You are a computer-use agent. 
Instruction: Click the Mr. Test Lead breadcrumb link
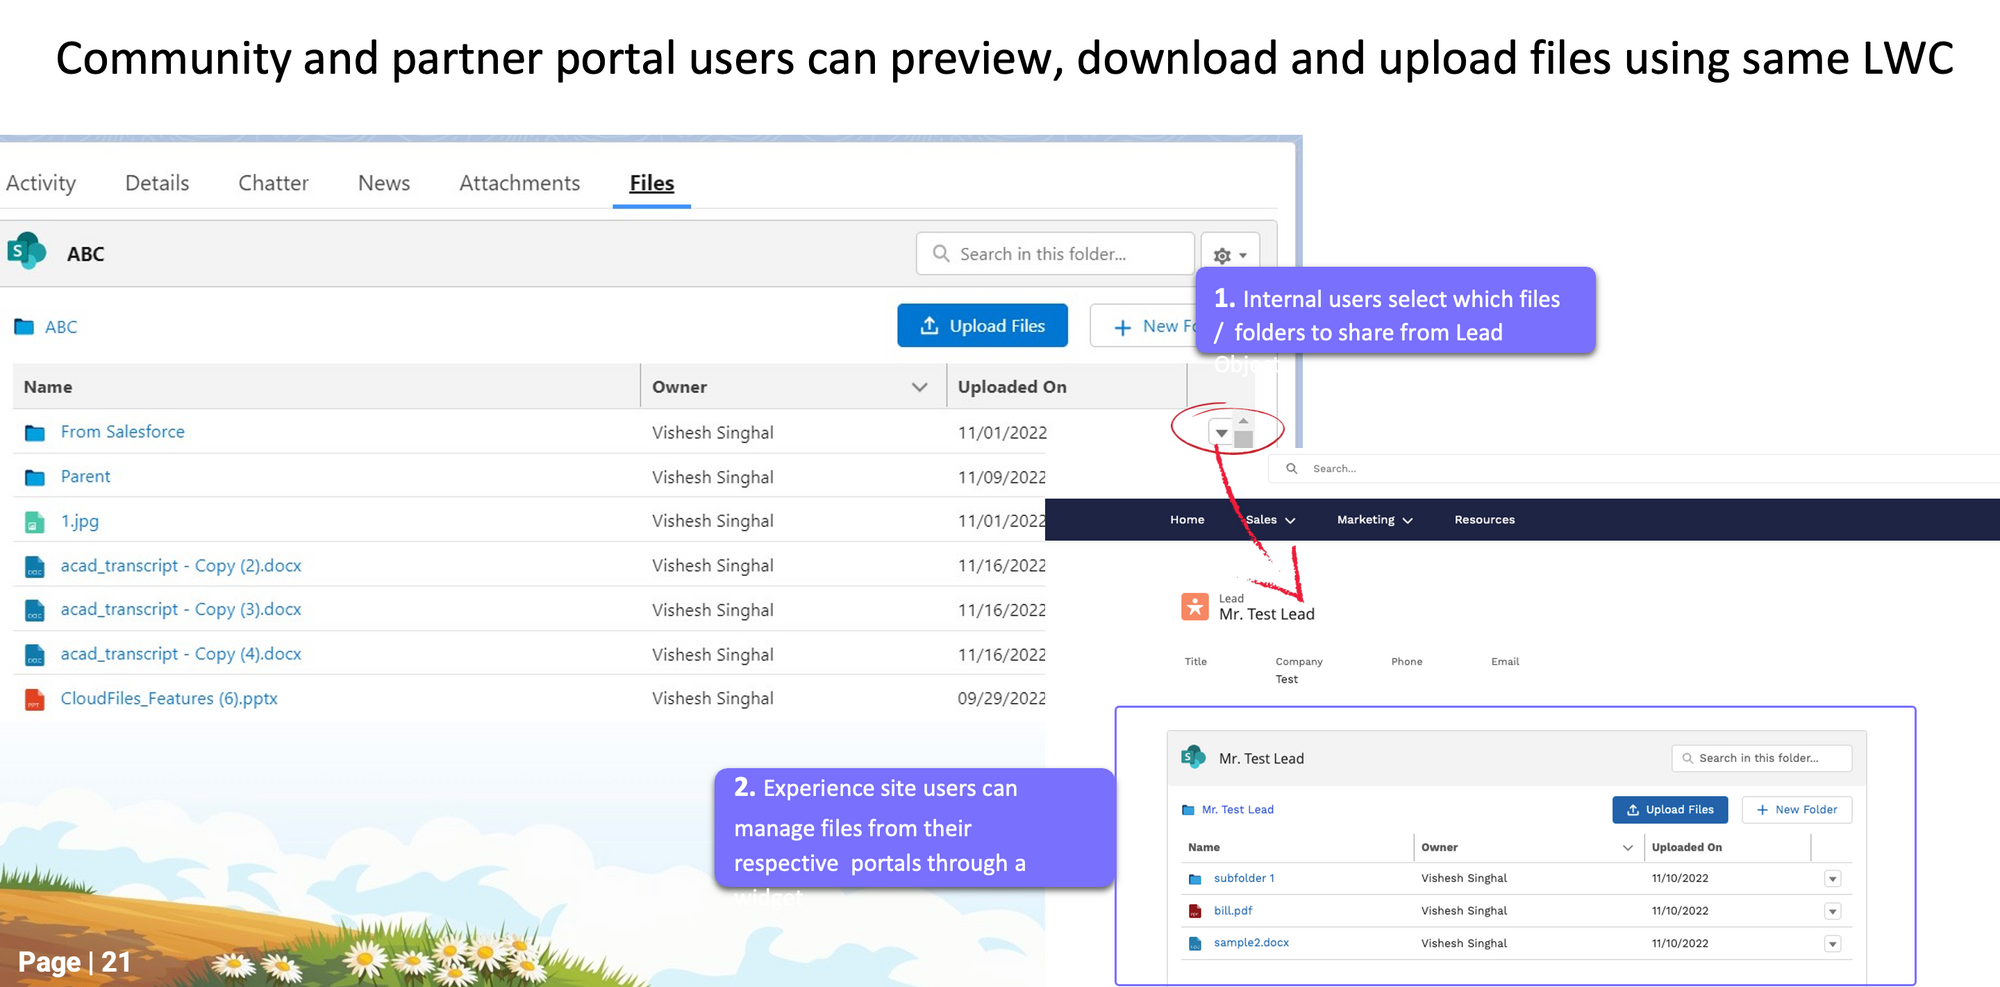click(1238, 810)
